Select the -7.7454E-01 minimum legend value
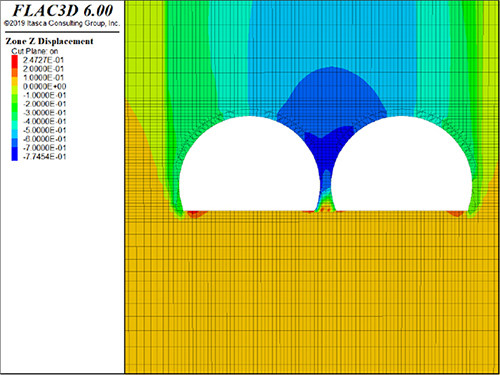This screenshot has width=500, height=375. 44,156
